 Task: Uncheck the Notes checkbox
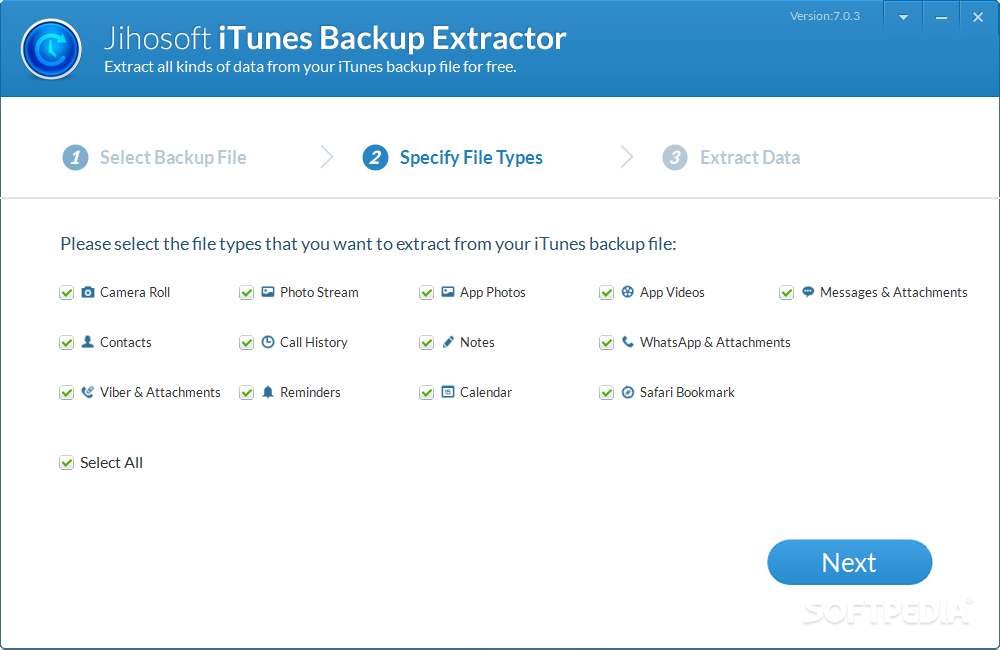point(427,343)
